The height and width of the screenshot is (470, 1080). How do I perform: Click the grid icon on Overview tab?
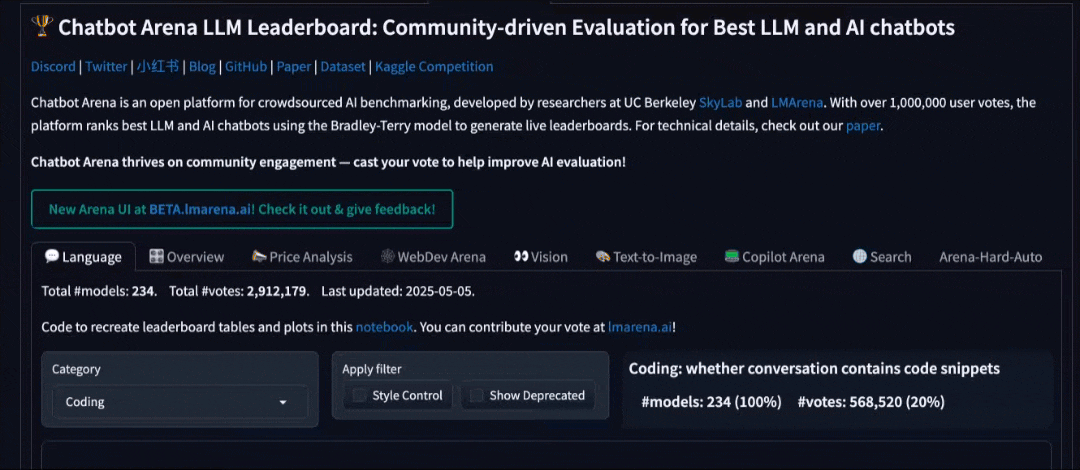pyautogui.click(x=156, y=256)
